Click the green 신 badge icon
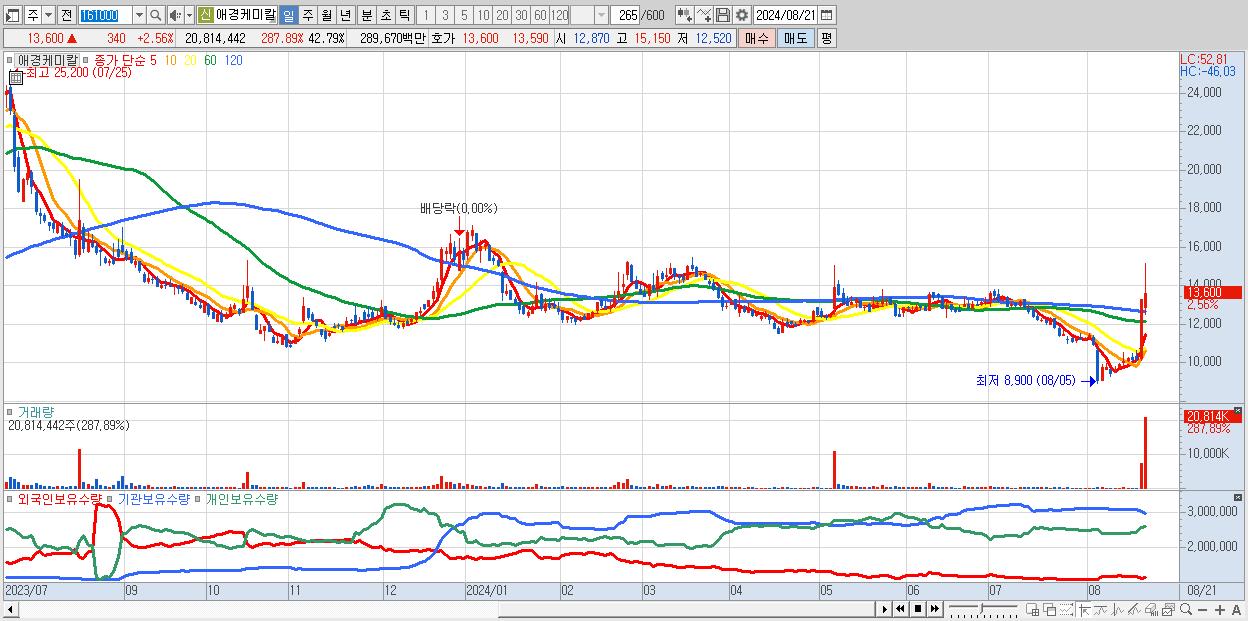Image resolution: width=1248 pixels, height=621 pixels. [205, 15]
